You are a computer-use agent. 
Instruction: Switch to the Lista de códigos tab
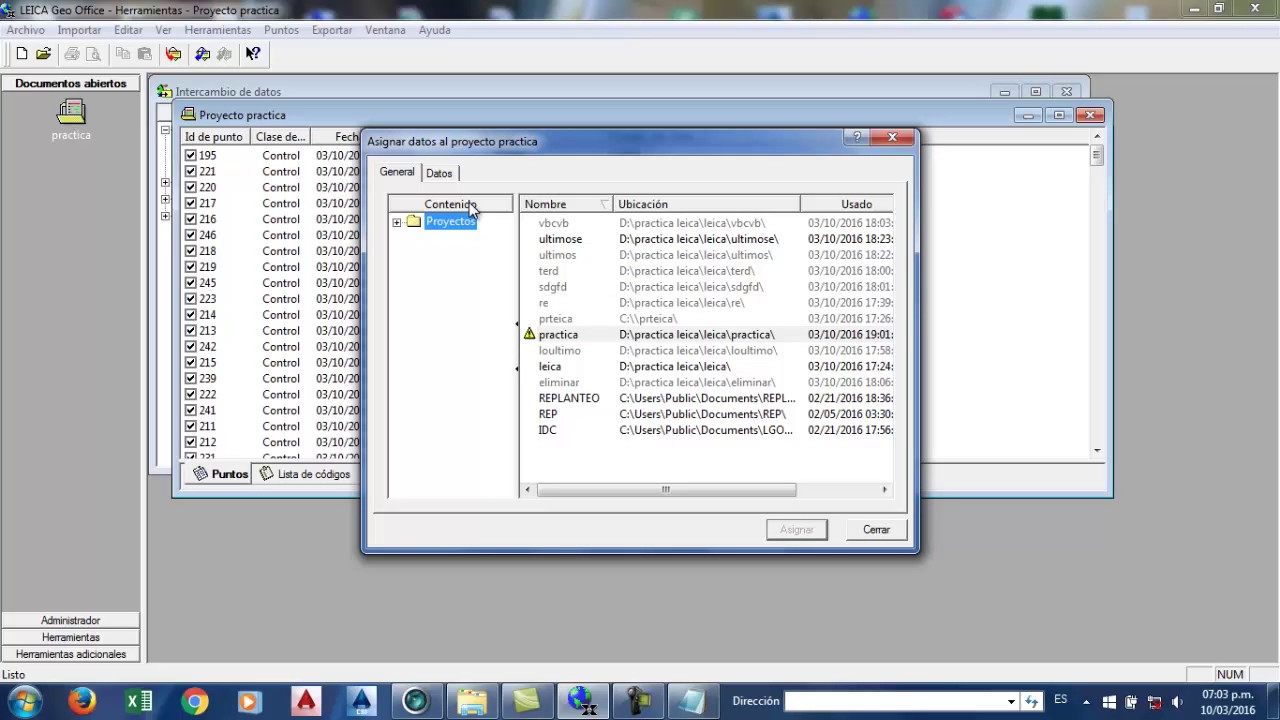pyautogui.click(x=305, y=474)
